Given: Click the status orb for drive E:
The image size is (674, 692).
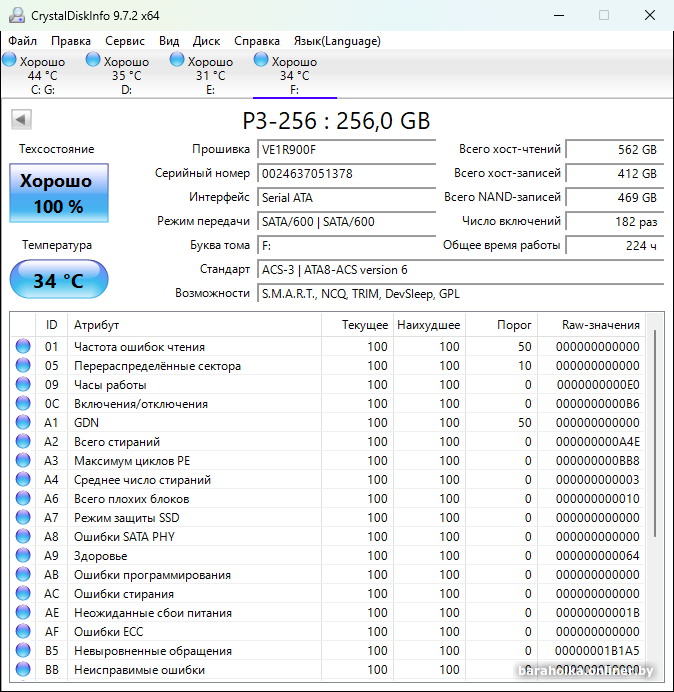Looking at the screenshot, I should pos(177,61).
